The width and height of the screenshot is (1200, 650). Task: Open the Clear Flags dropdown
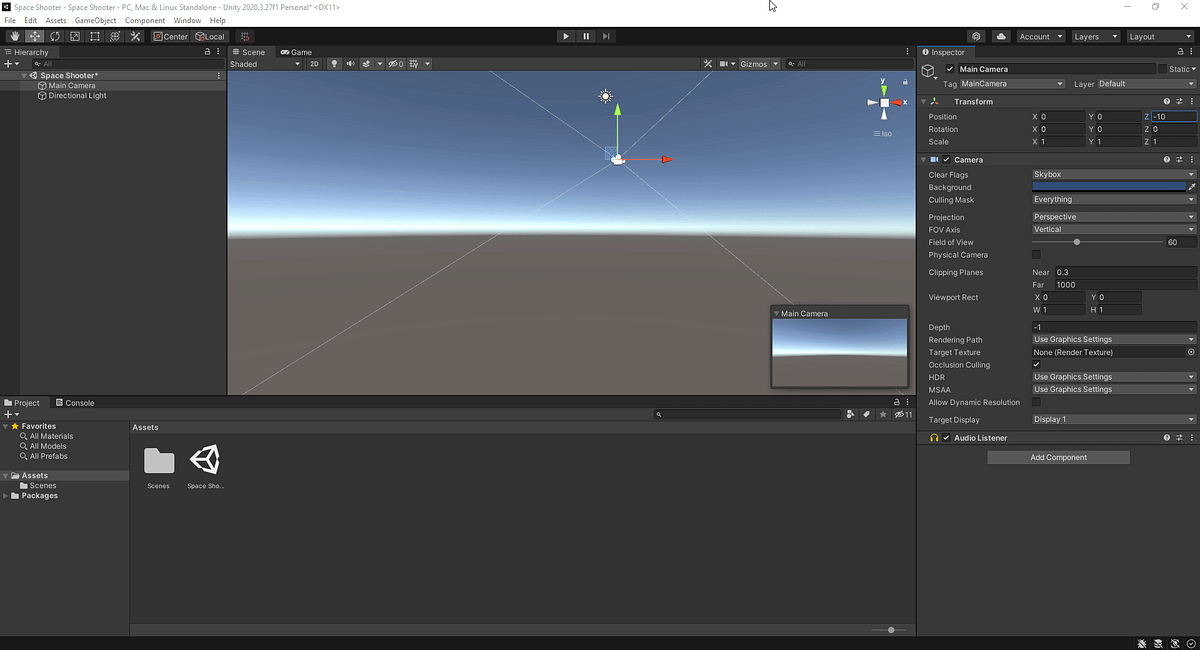pos(1112,174)
